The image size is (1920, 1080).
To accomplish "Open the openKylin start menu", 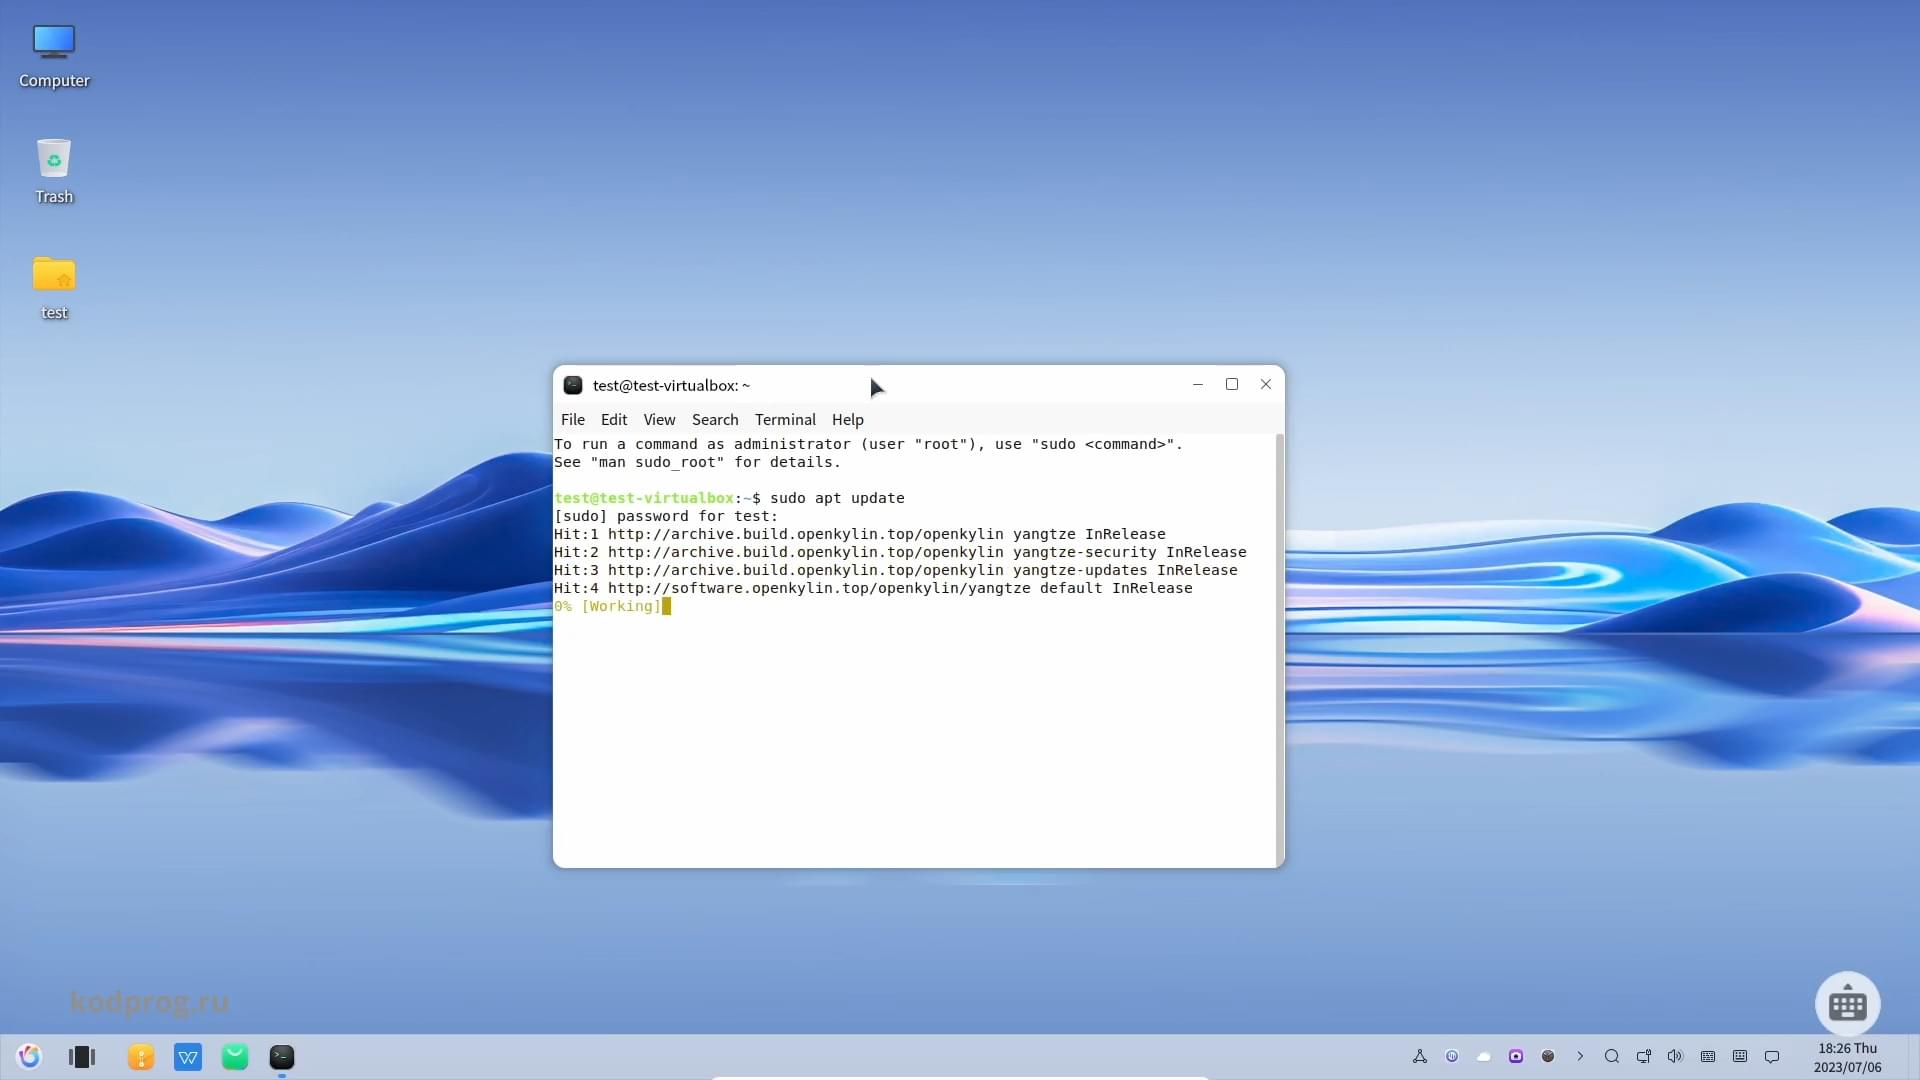I will 29,1056.
